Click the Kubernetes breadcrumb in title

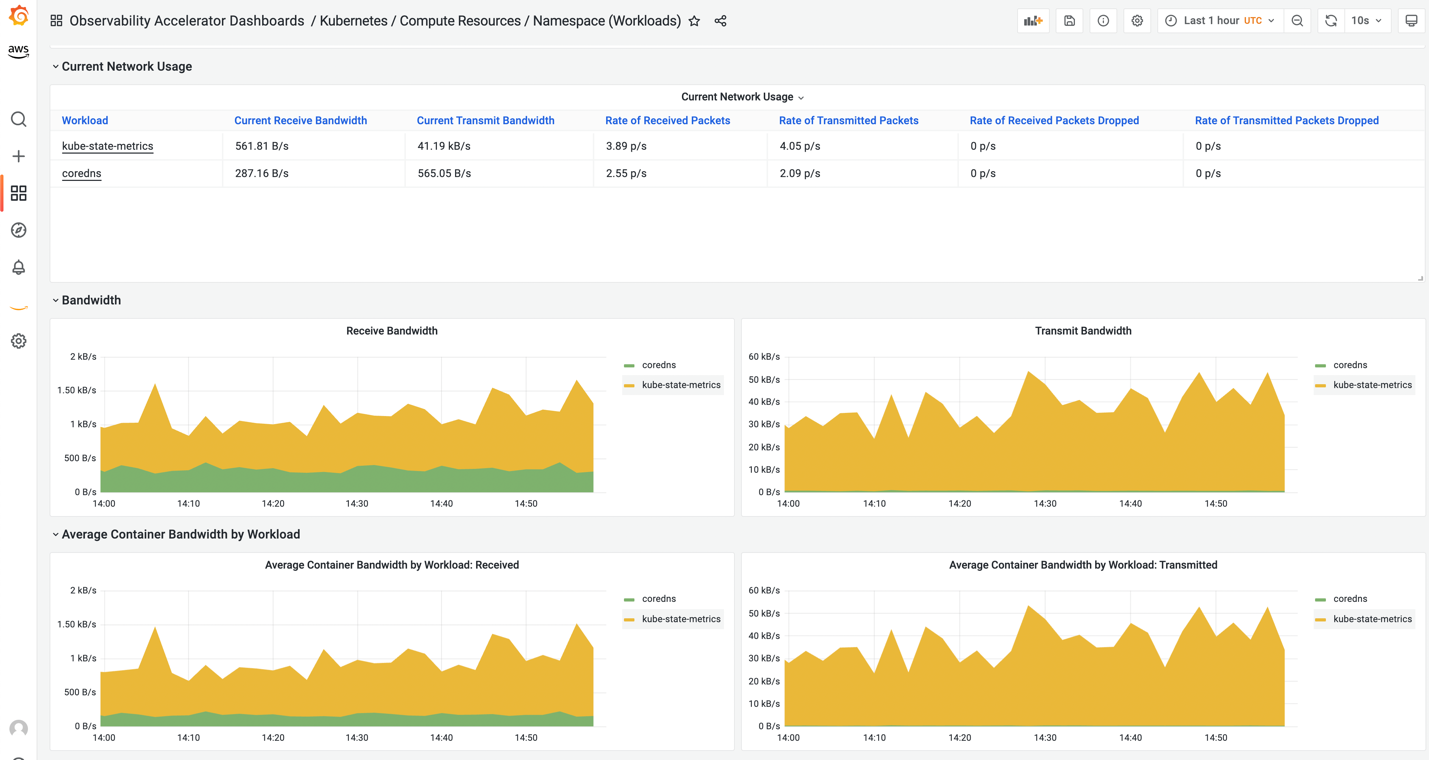[x=356, y=20]
